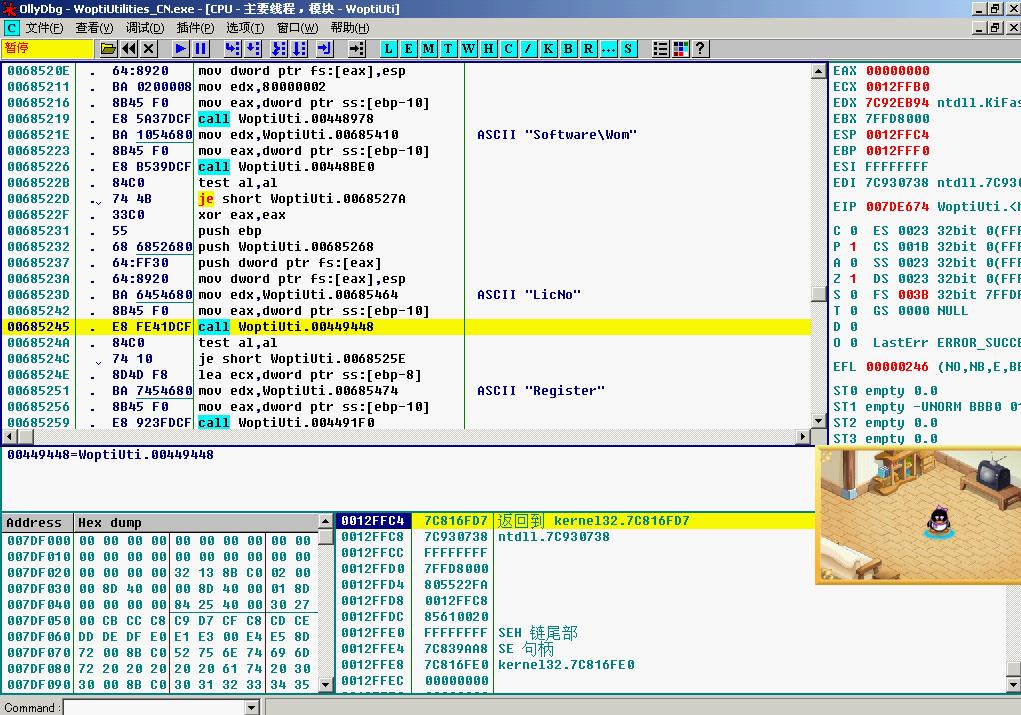The image size is (1021, 715).
Task: Show the Call stack via K button
Action: point(549,49)
